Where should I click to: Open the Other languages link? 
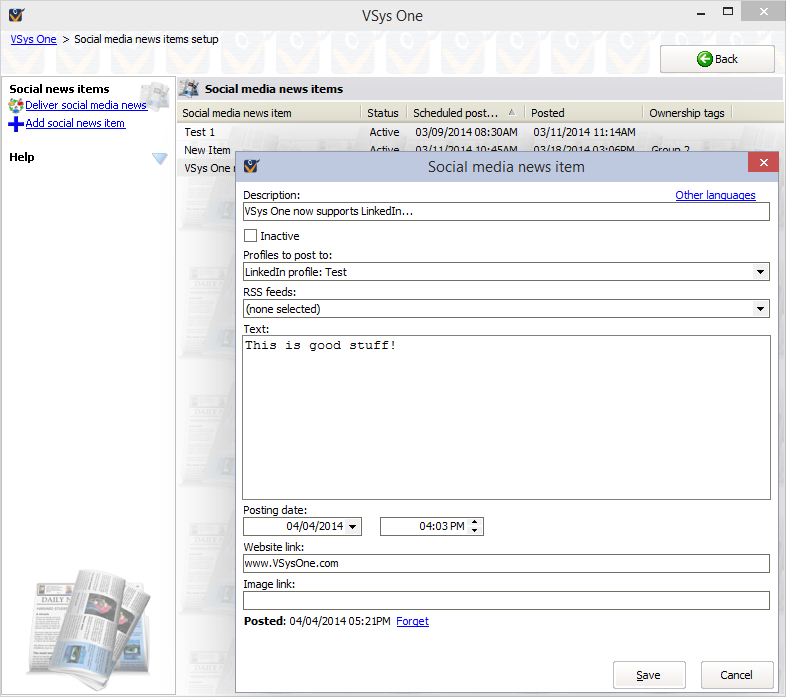point(715,195)
